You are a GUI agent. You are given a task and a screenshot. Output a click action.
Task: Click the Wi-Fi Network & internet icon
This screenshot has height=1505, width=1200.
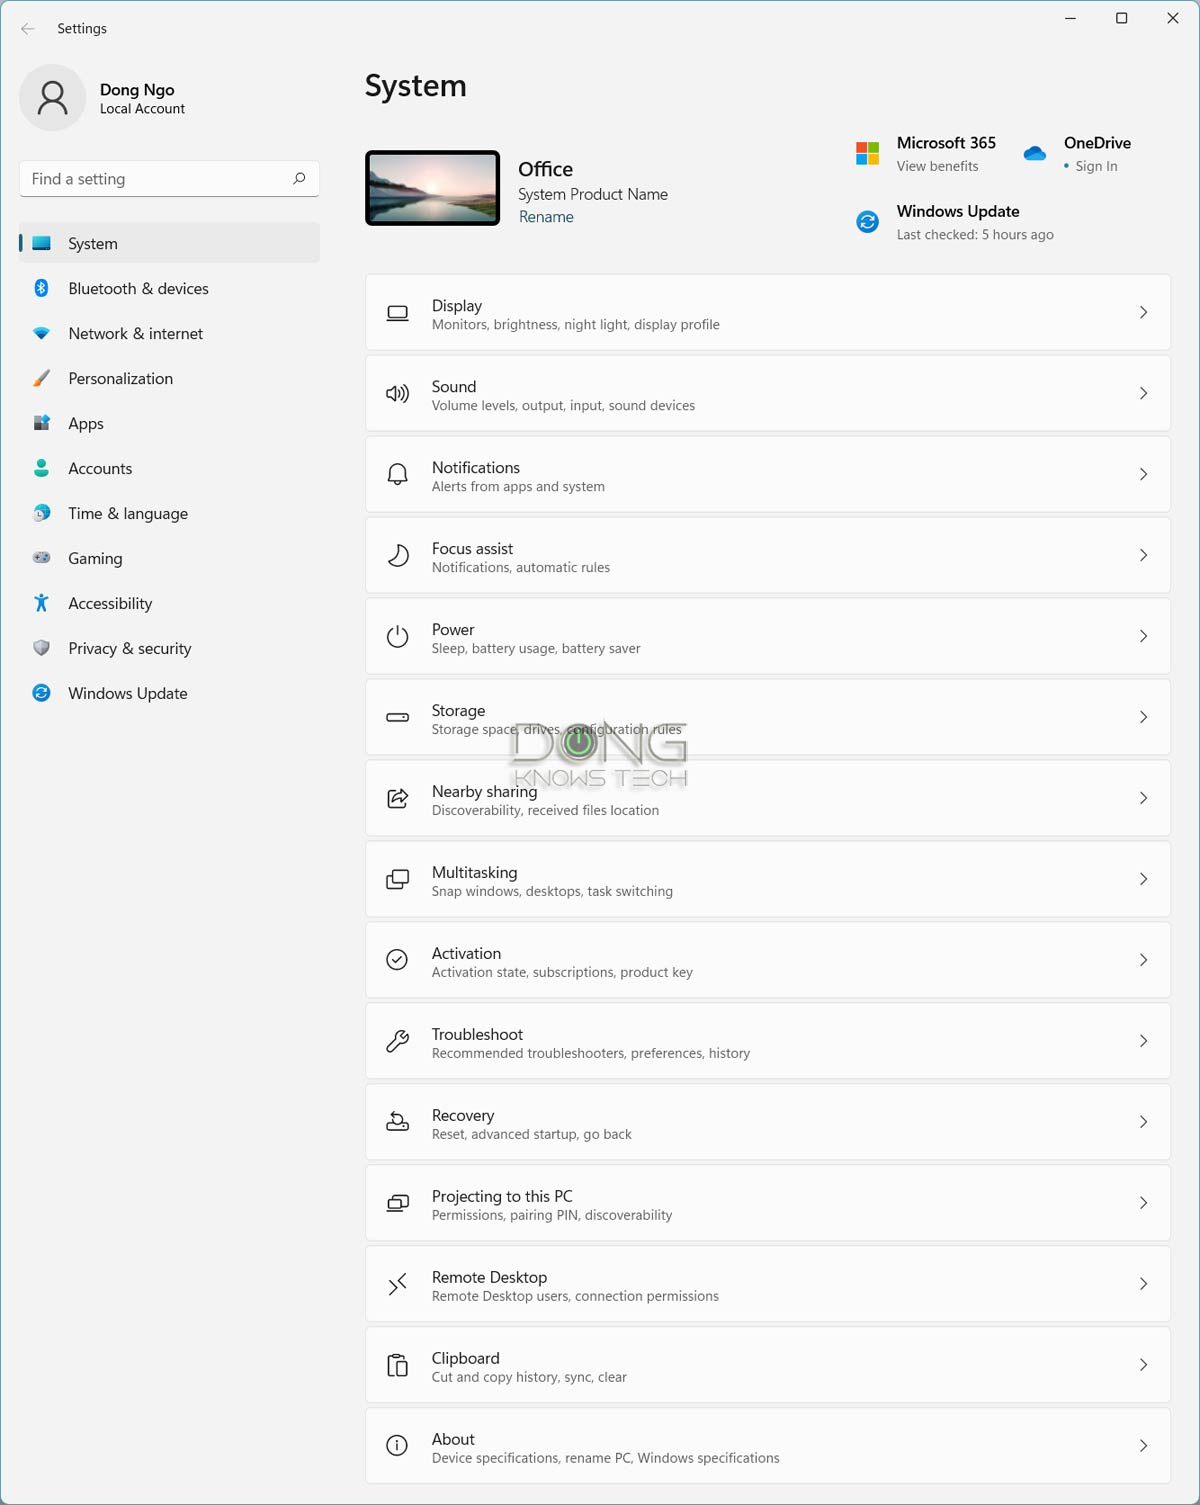[x=41, y=333]
